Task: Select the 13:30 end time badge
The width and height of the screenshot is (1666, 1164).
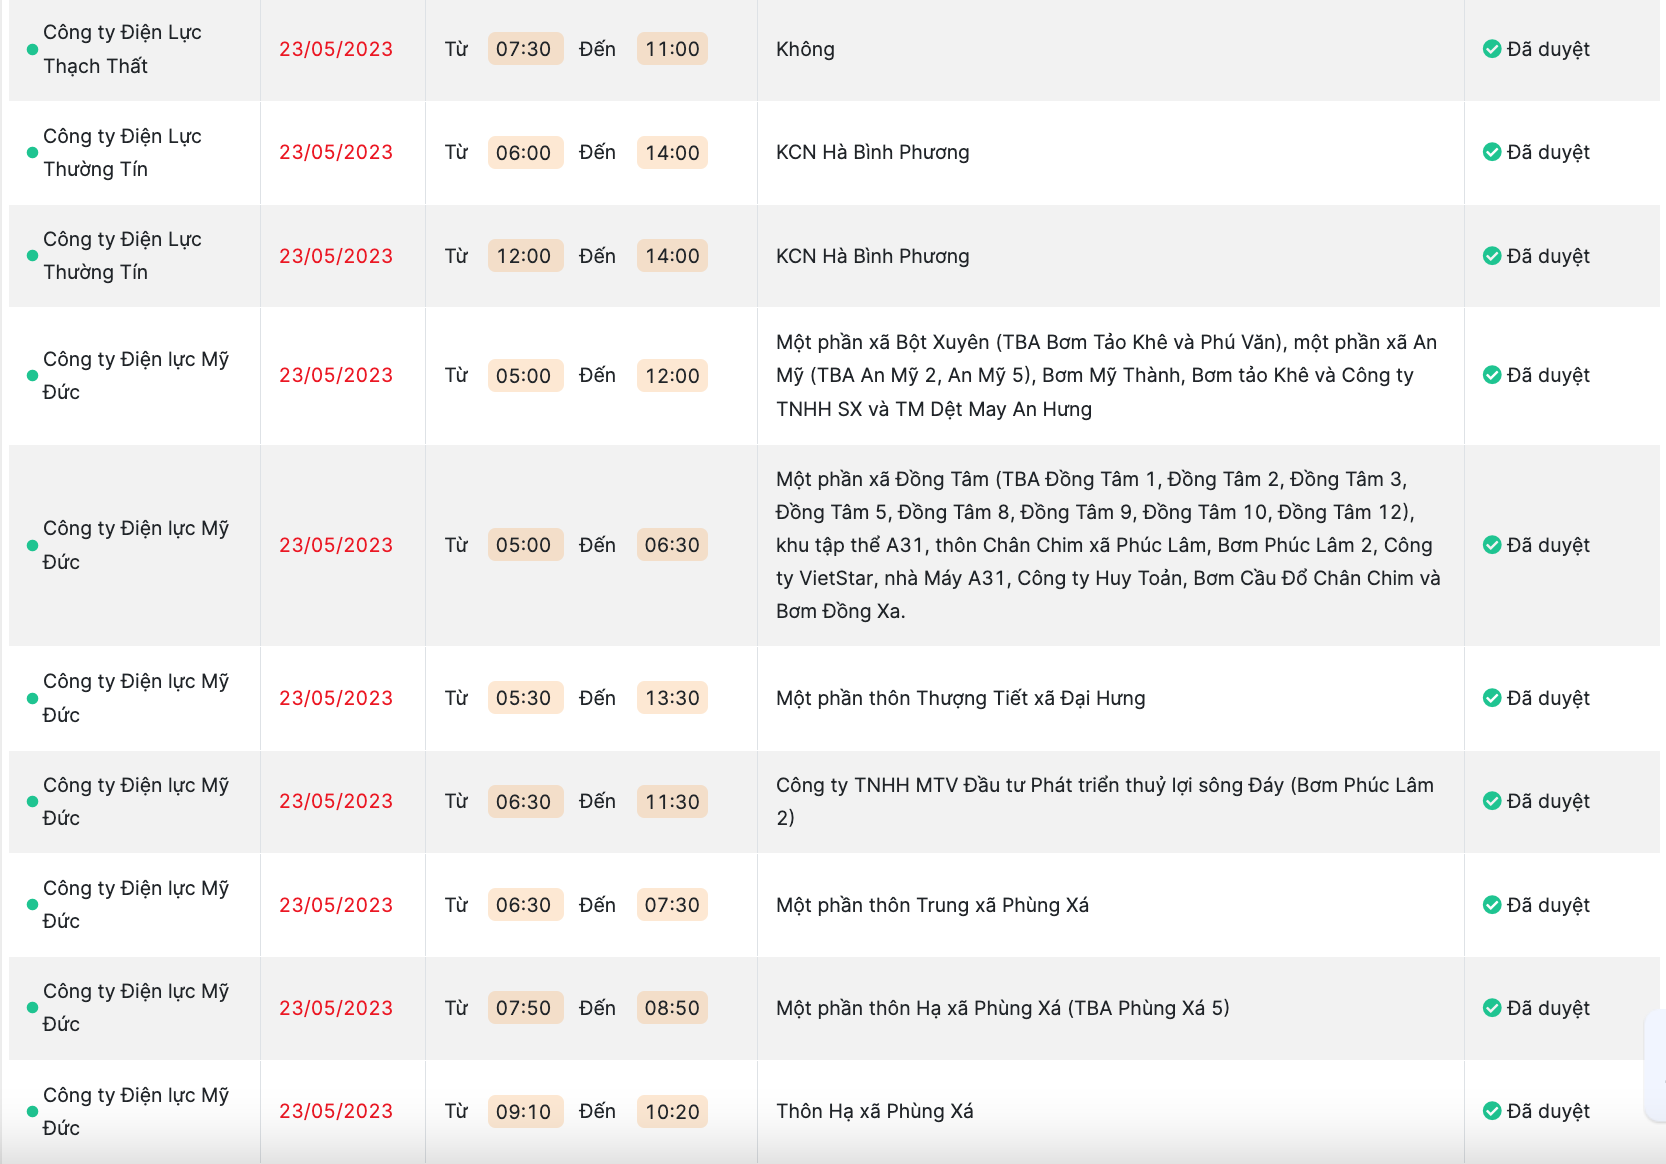Action: point(672,698)
